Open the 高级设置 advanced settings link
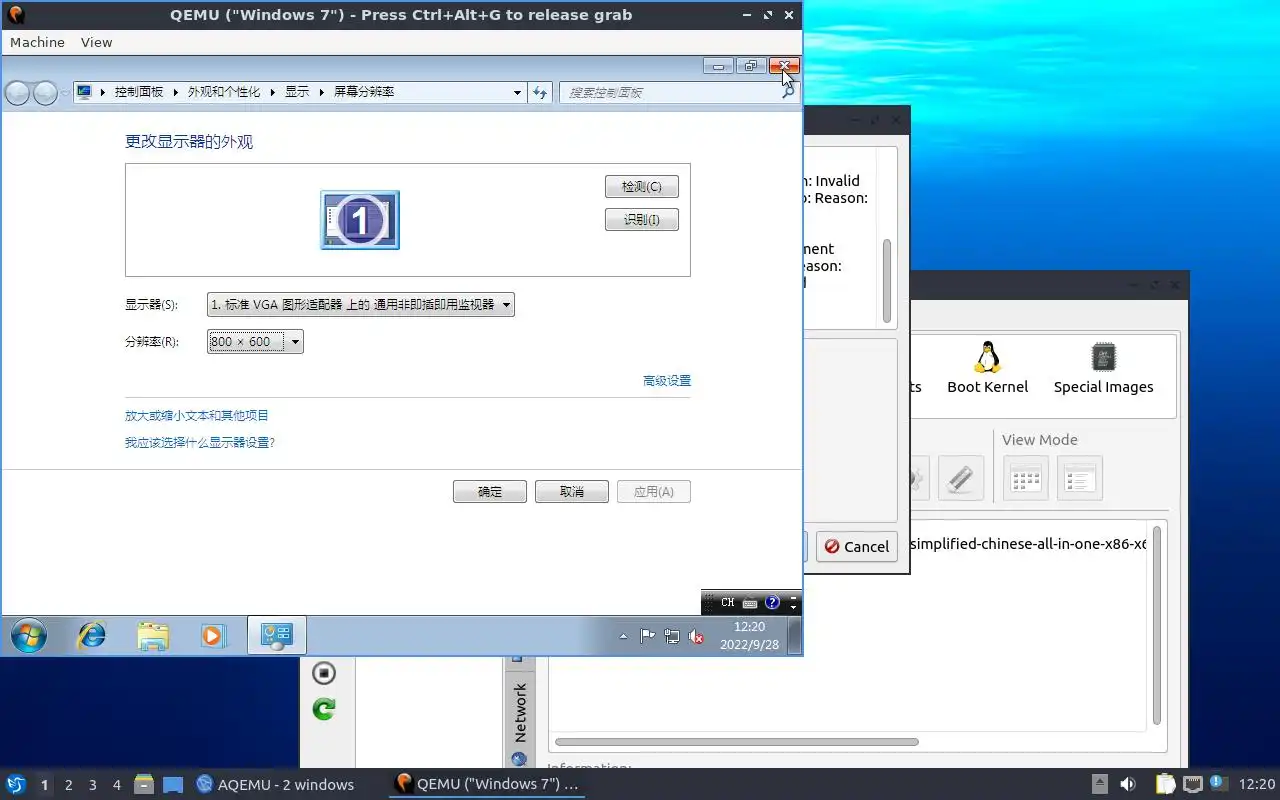Viewport: 1280px width, 800px height. click(x=667, y=381)
